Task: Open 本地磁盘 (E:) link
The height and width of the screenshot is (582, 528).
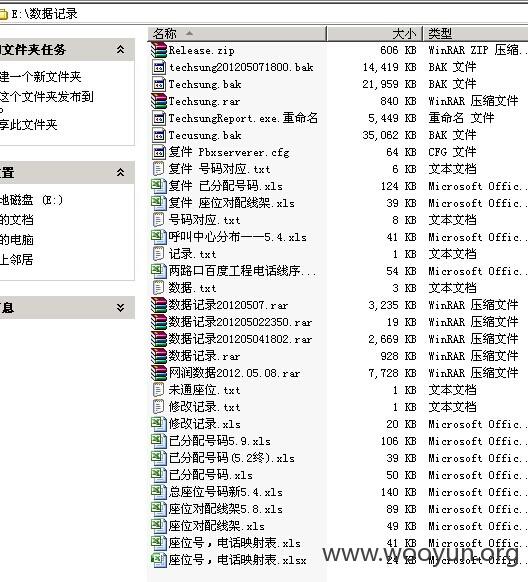Action: click(31, 200)
